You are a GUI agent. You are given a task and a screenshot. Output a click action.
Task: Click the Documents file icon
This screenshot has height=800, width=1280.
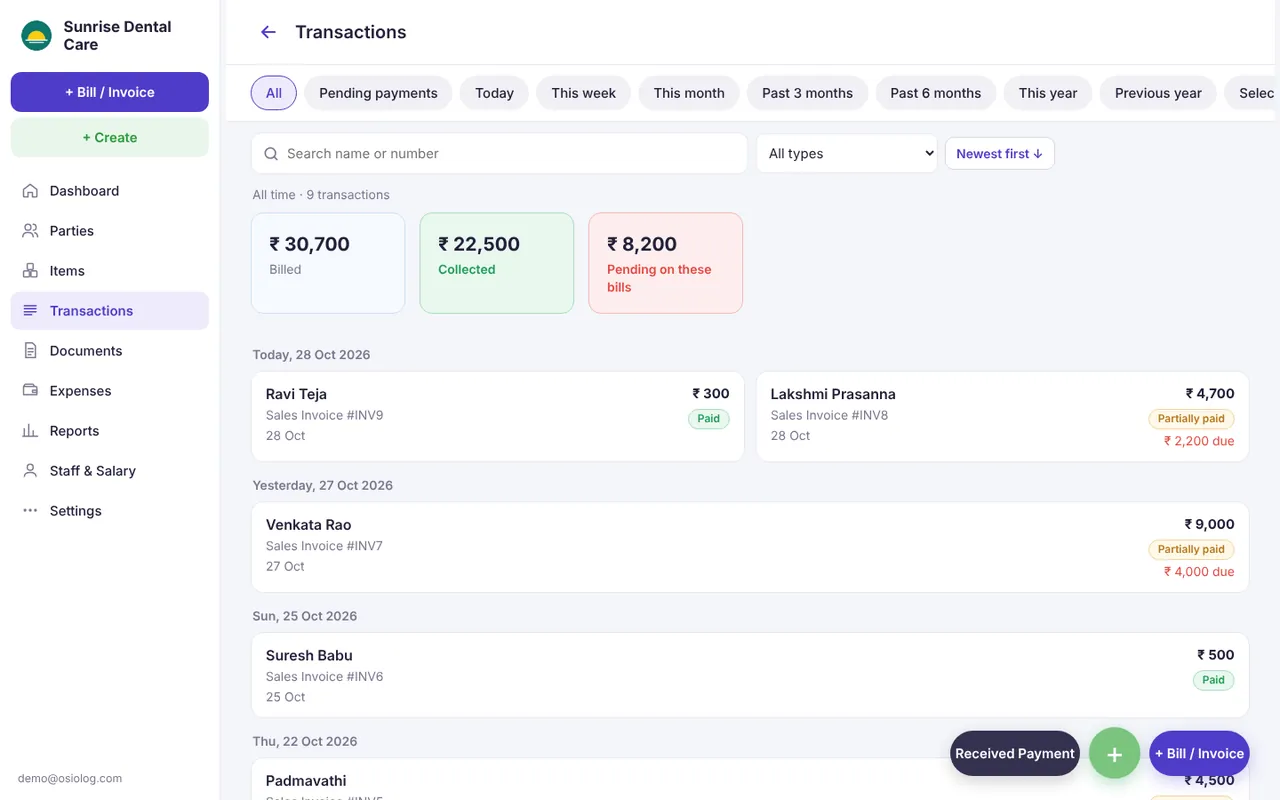(x=30, y=351)
